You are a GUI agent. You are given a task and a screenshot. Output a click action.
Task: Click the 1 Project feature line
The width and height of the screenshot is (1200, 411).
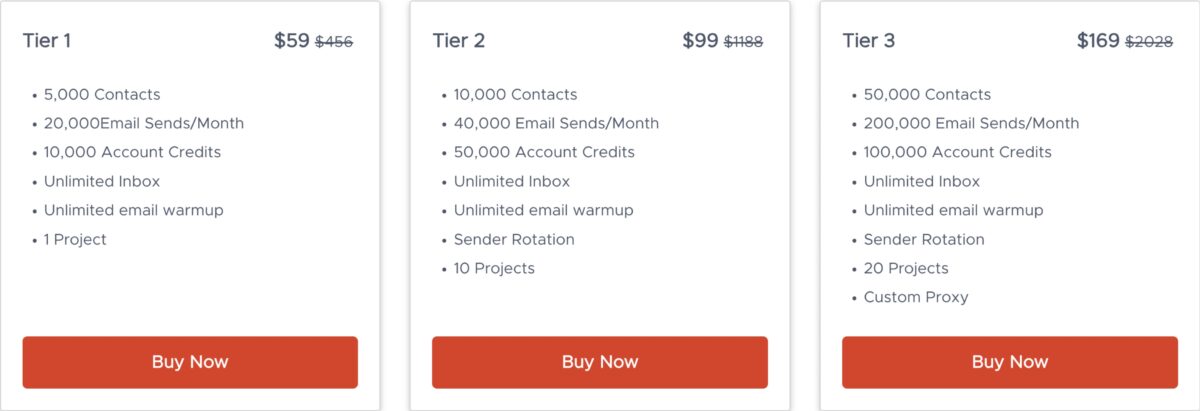pyautogui.click(x=75, y=240)
